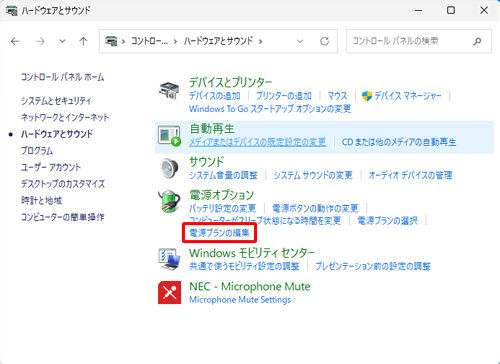Refresh the control panel view
Screen dimensions: 500x364
coord(324,41)
